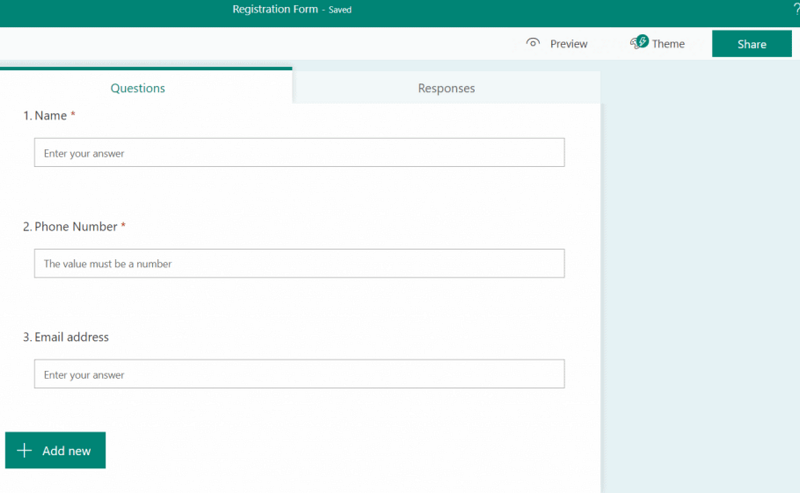Focus the Phone Number answer field
The width and height of the screenshot is (800, 493).
[x=299, y=264]
